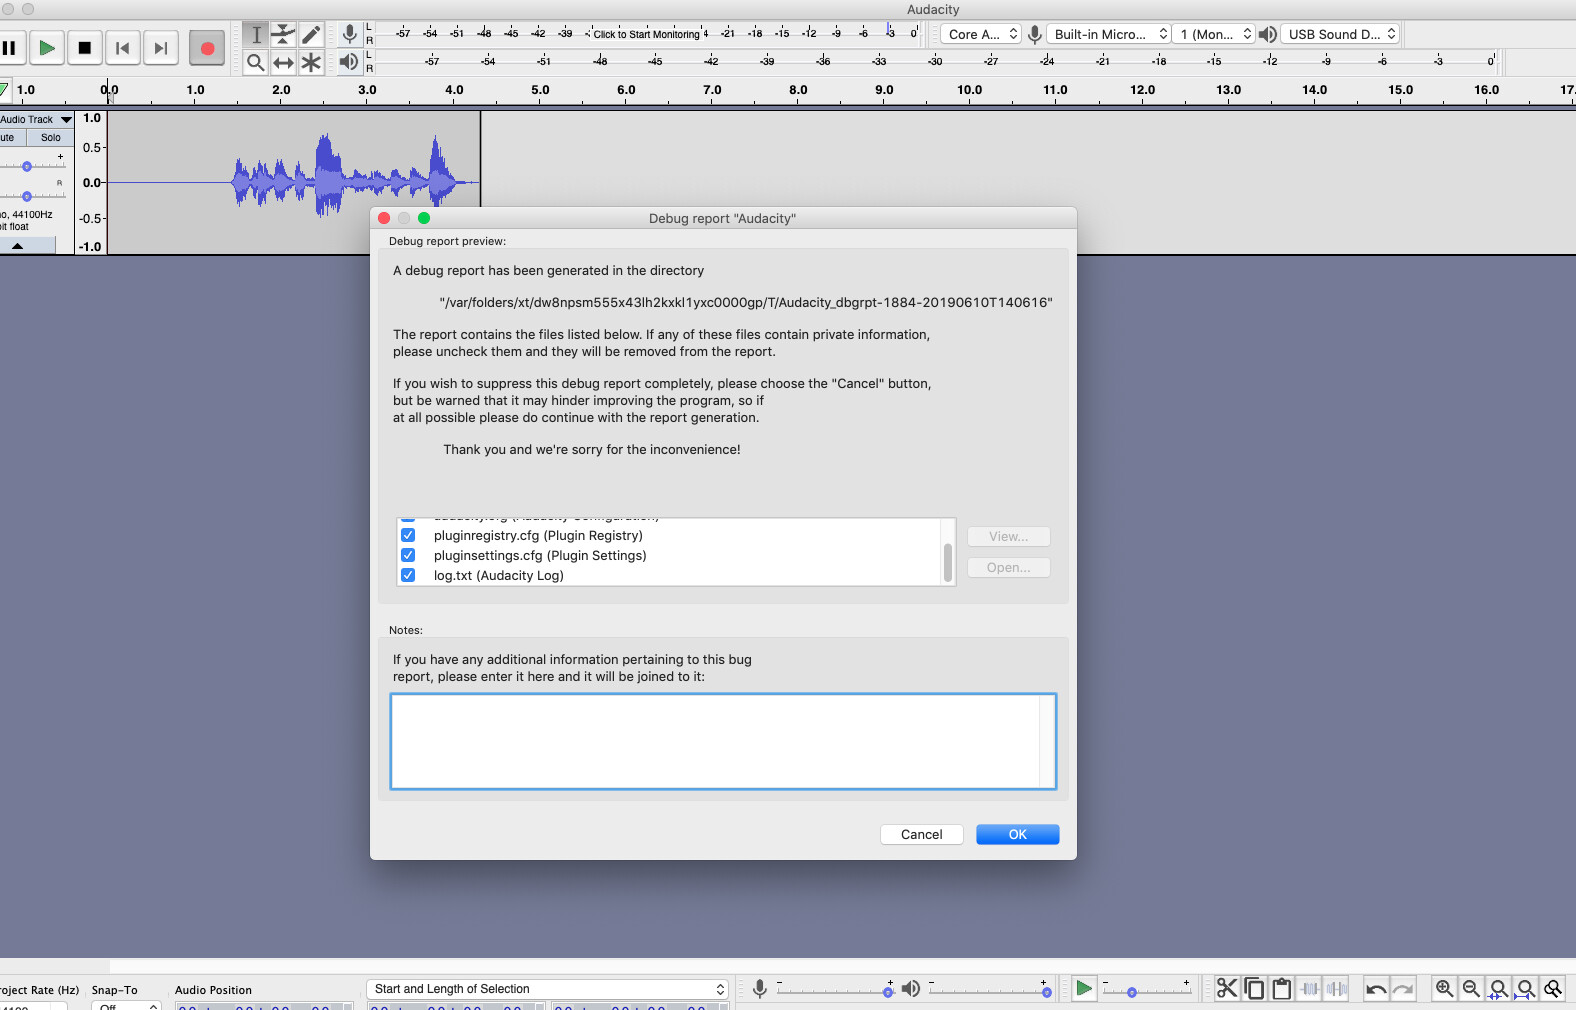Click inside the Notes text field
Screen dimensions: 1576x1010
click(x=723, y=741)
